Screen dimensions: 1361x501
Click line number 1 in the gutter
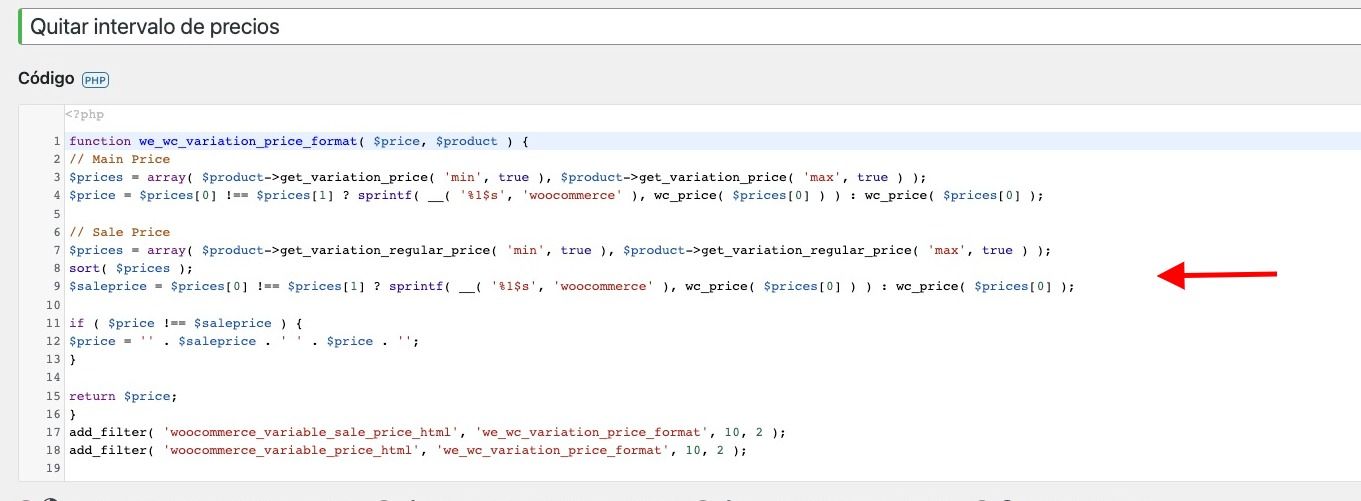pos(58,141)
